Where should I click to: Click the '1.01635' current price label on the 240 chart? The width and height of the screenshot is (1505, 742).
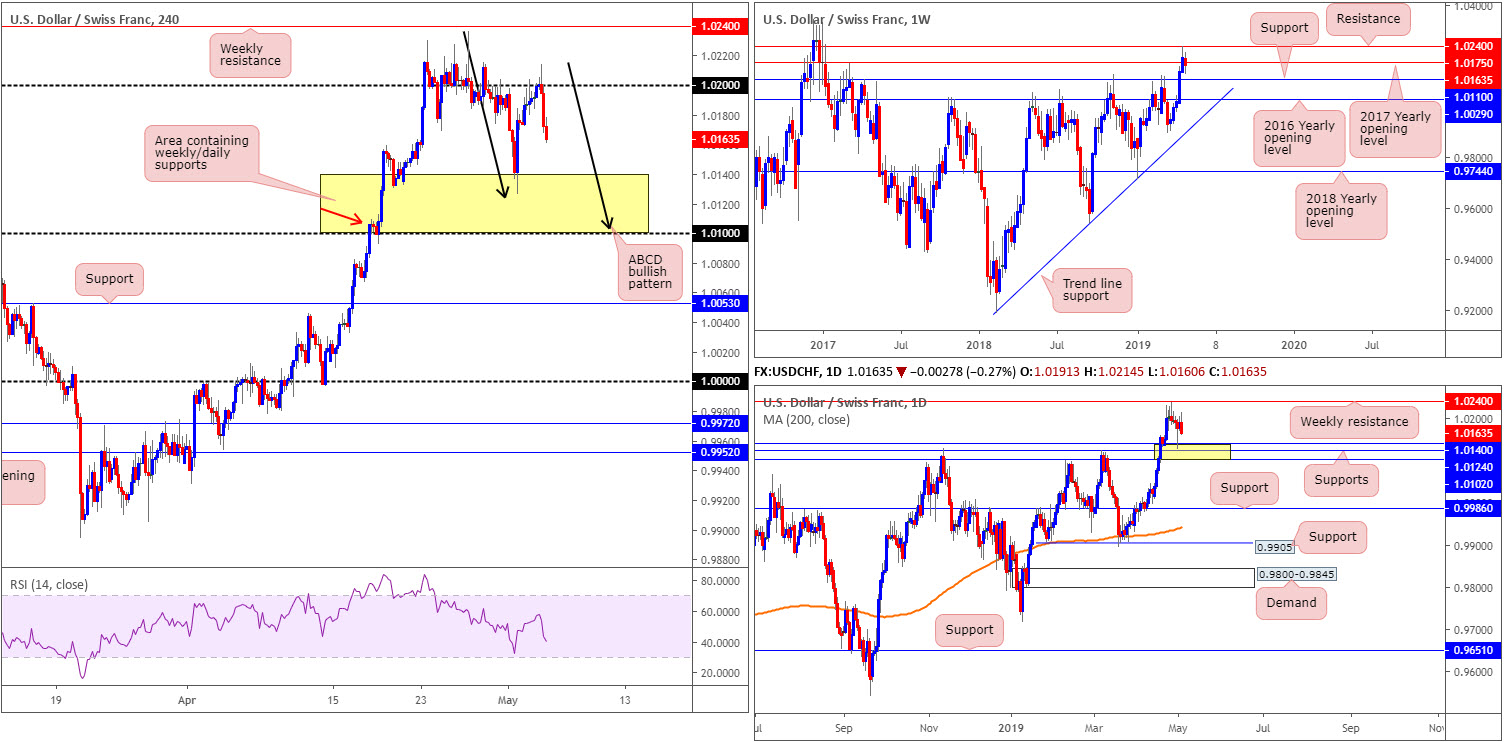pos(719,141)
